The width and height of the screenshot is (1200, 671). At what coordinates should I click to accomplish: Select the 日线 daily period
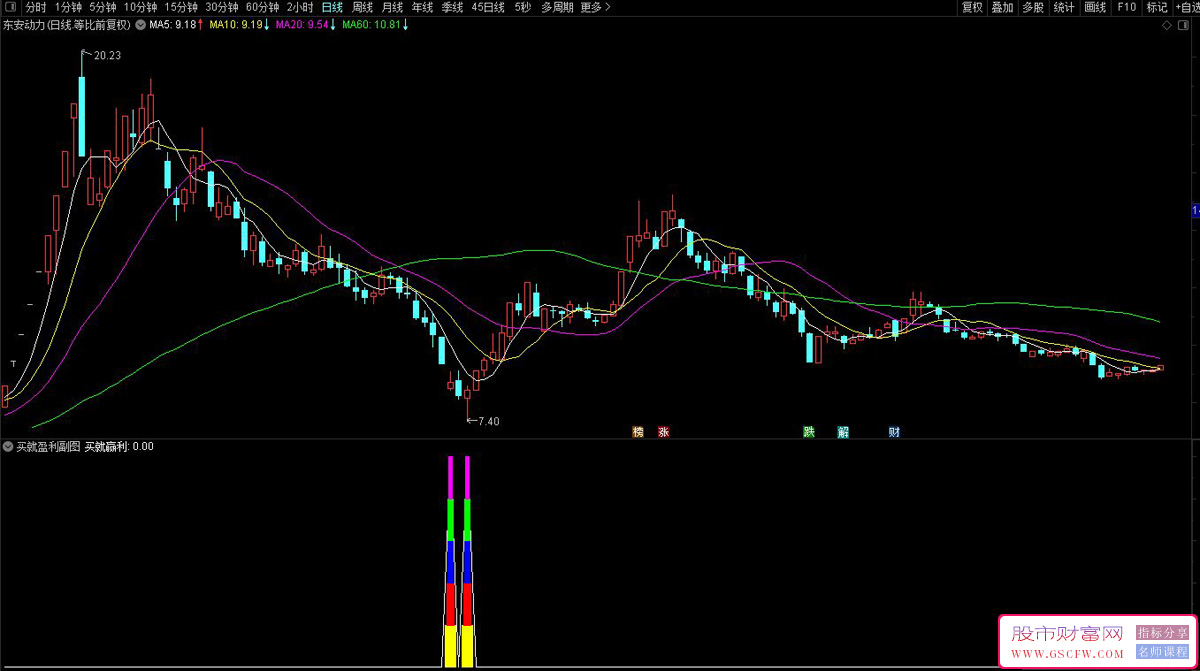coord(332,7)
